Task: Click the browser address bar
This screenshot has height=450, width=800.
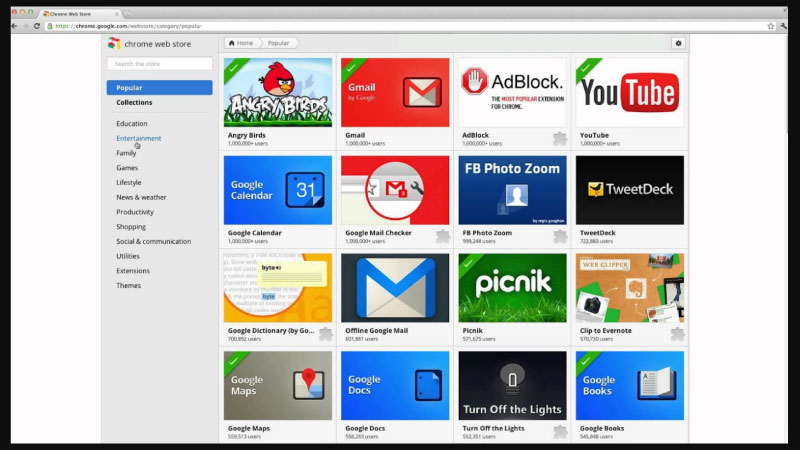Action: [406, 26]
